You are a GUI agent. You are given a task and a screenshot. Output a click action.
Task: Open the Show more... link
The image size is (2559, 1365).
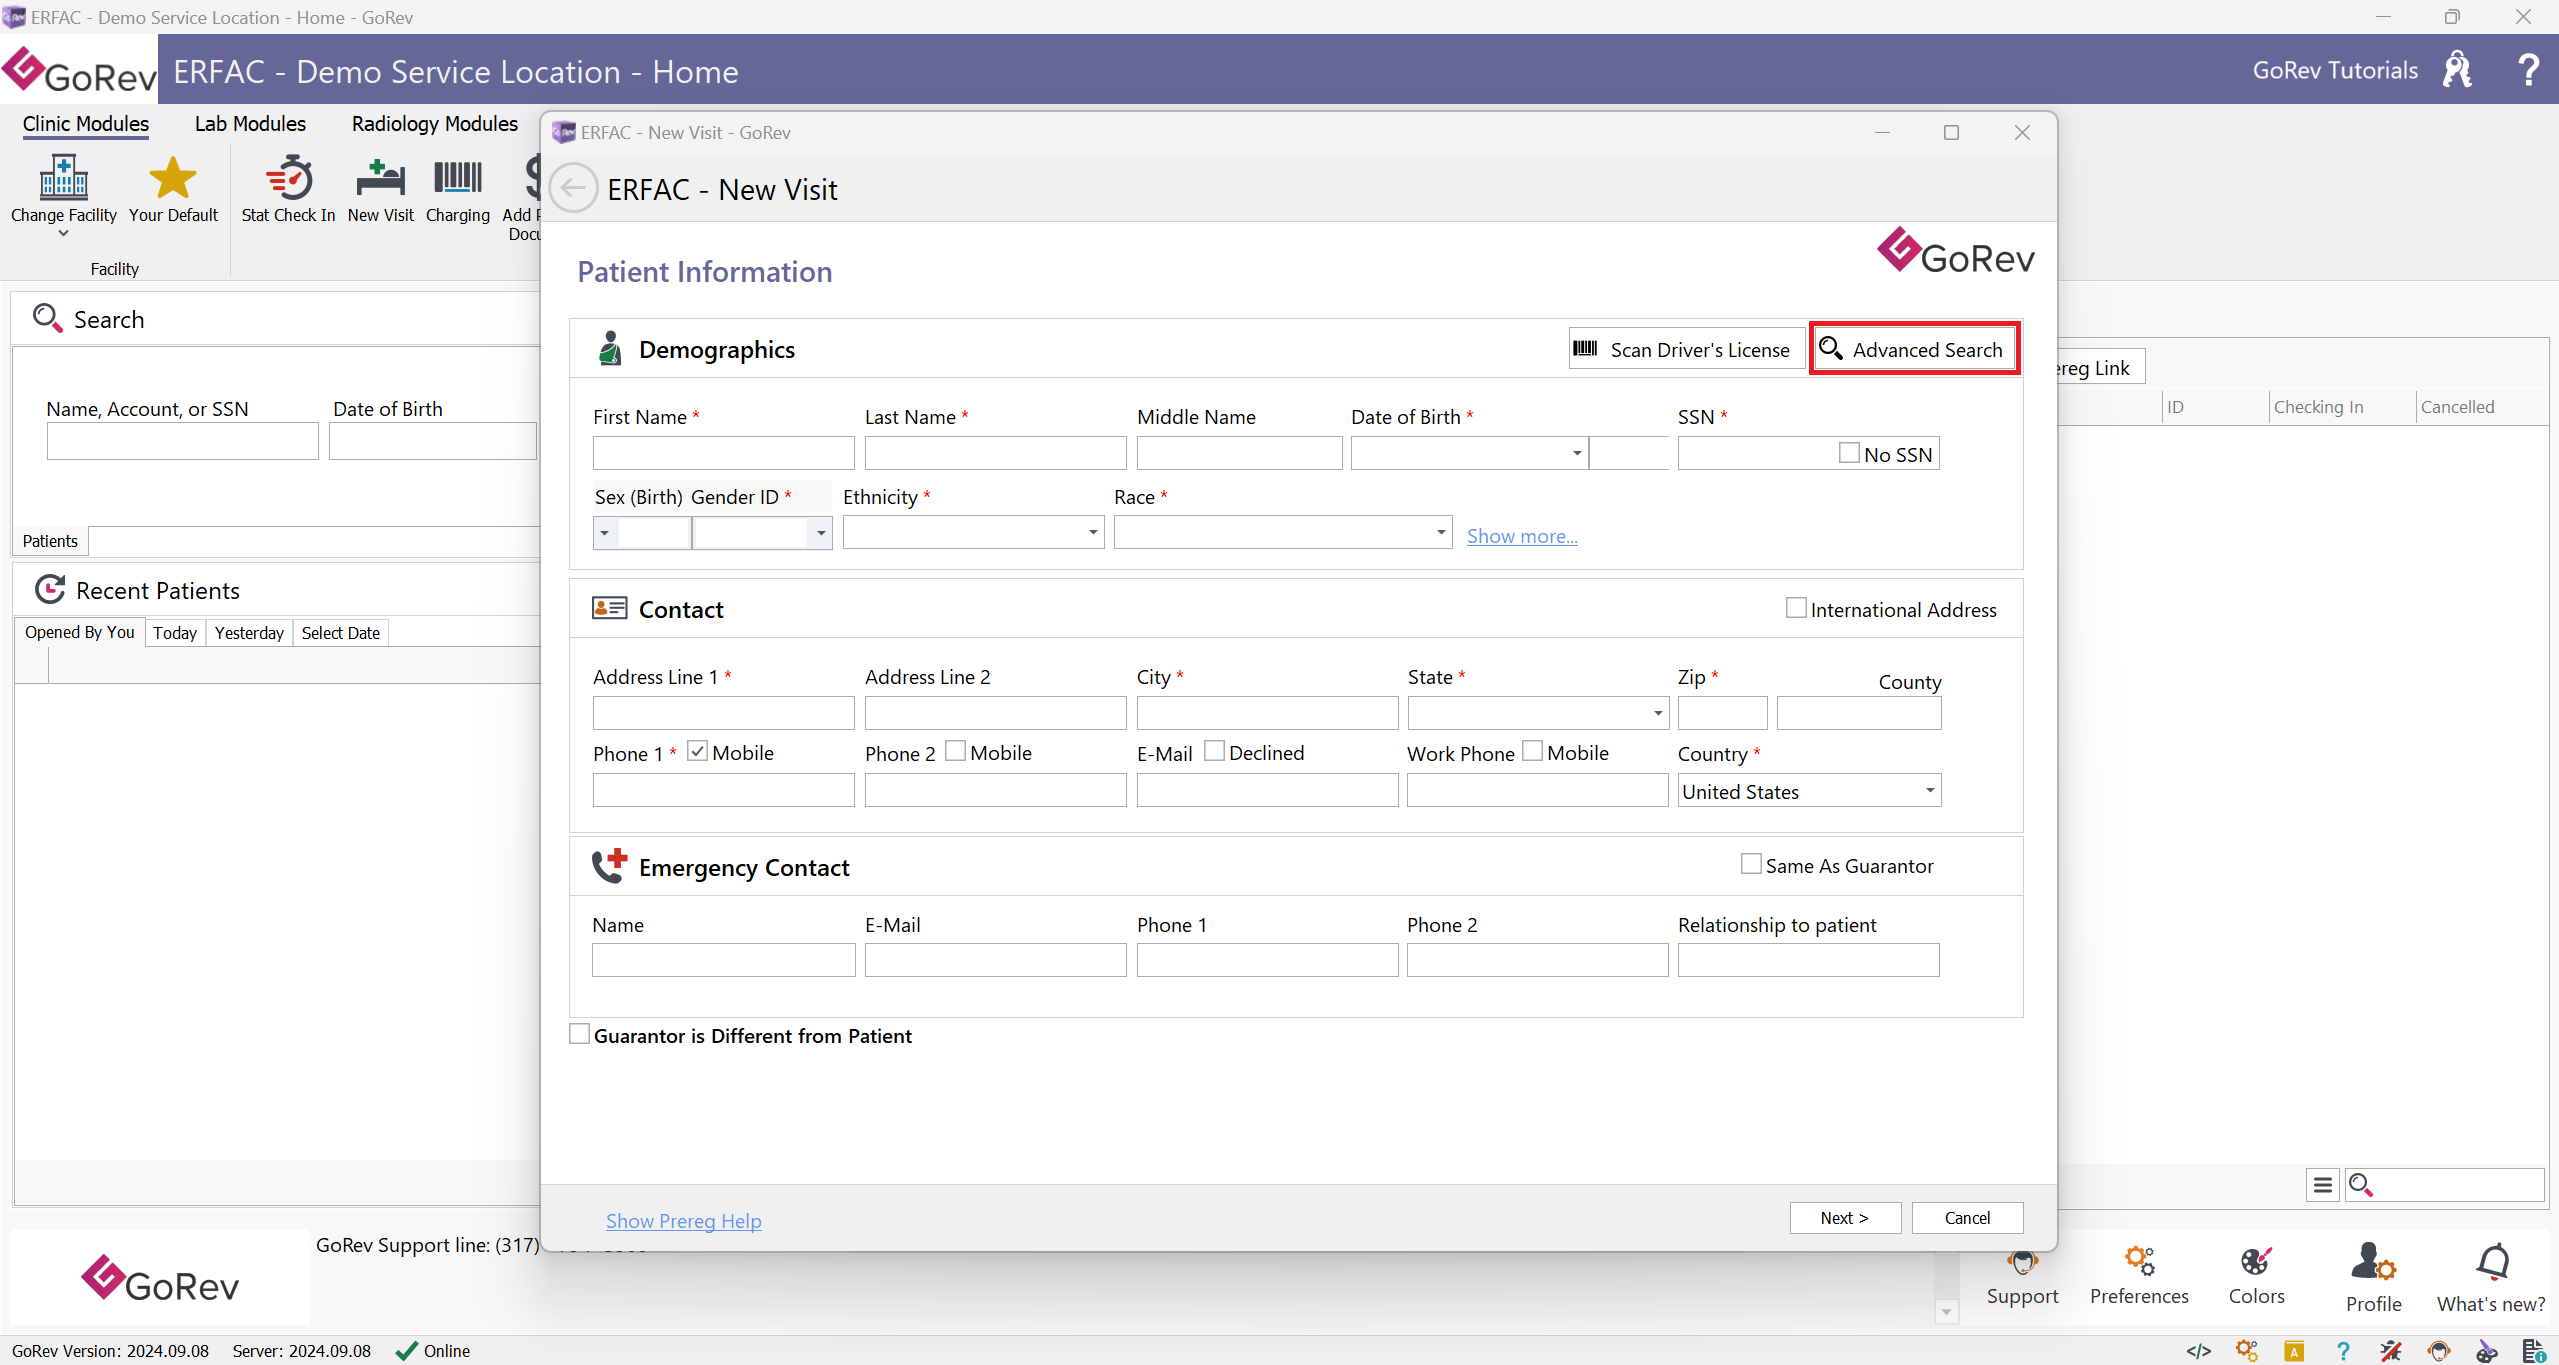point(1522,536)
